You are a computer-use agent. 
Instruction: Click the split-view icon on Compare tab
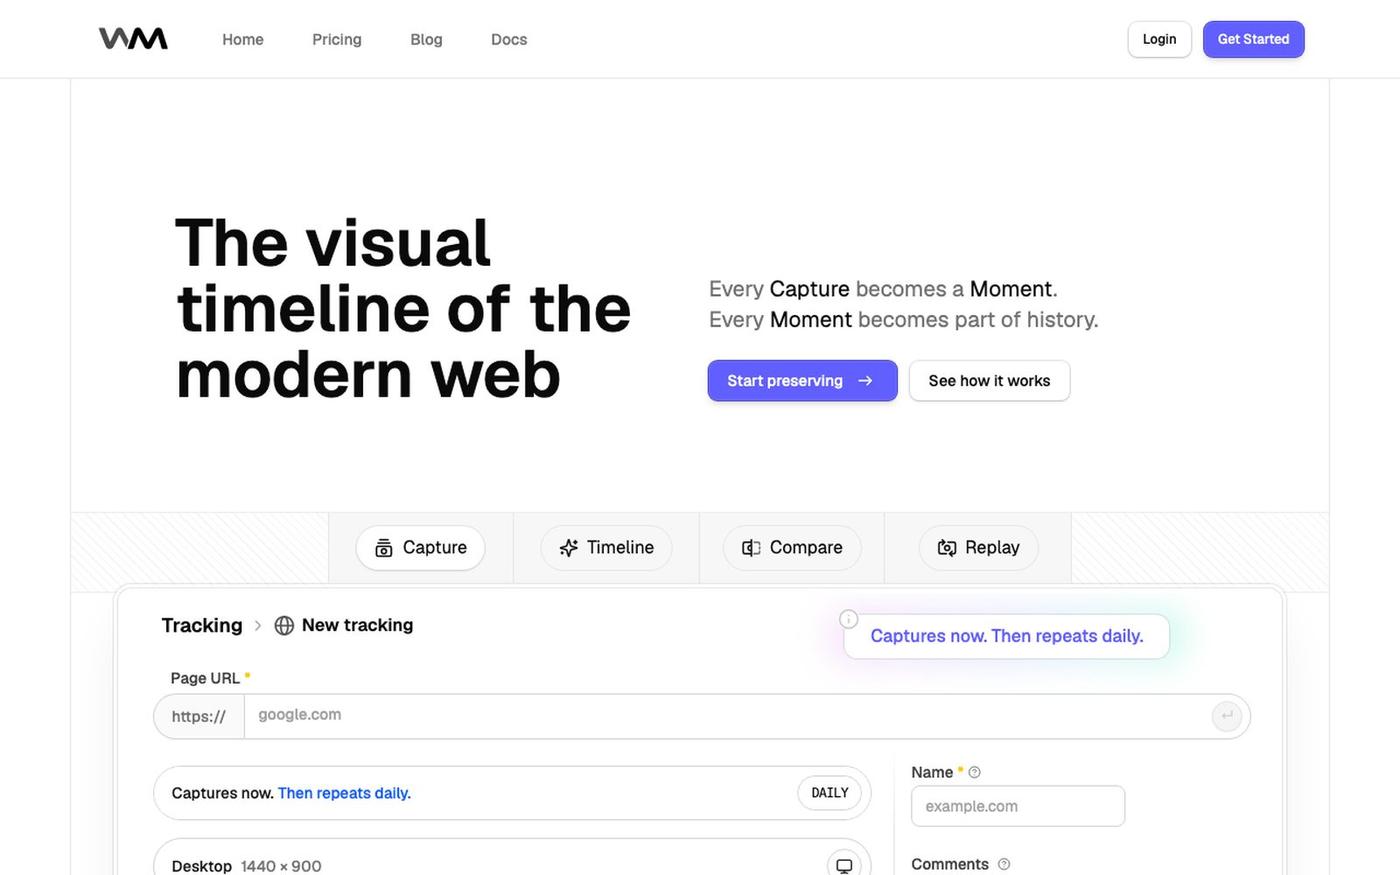click(751, 548)
